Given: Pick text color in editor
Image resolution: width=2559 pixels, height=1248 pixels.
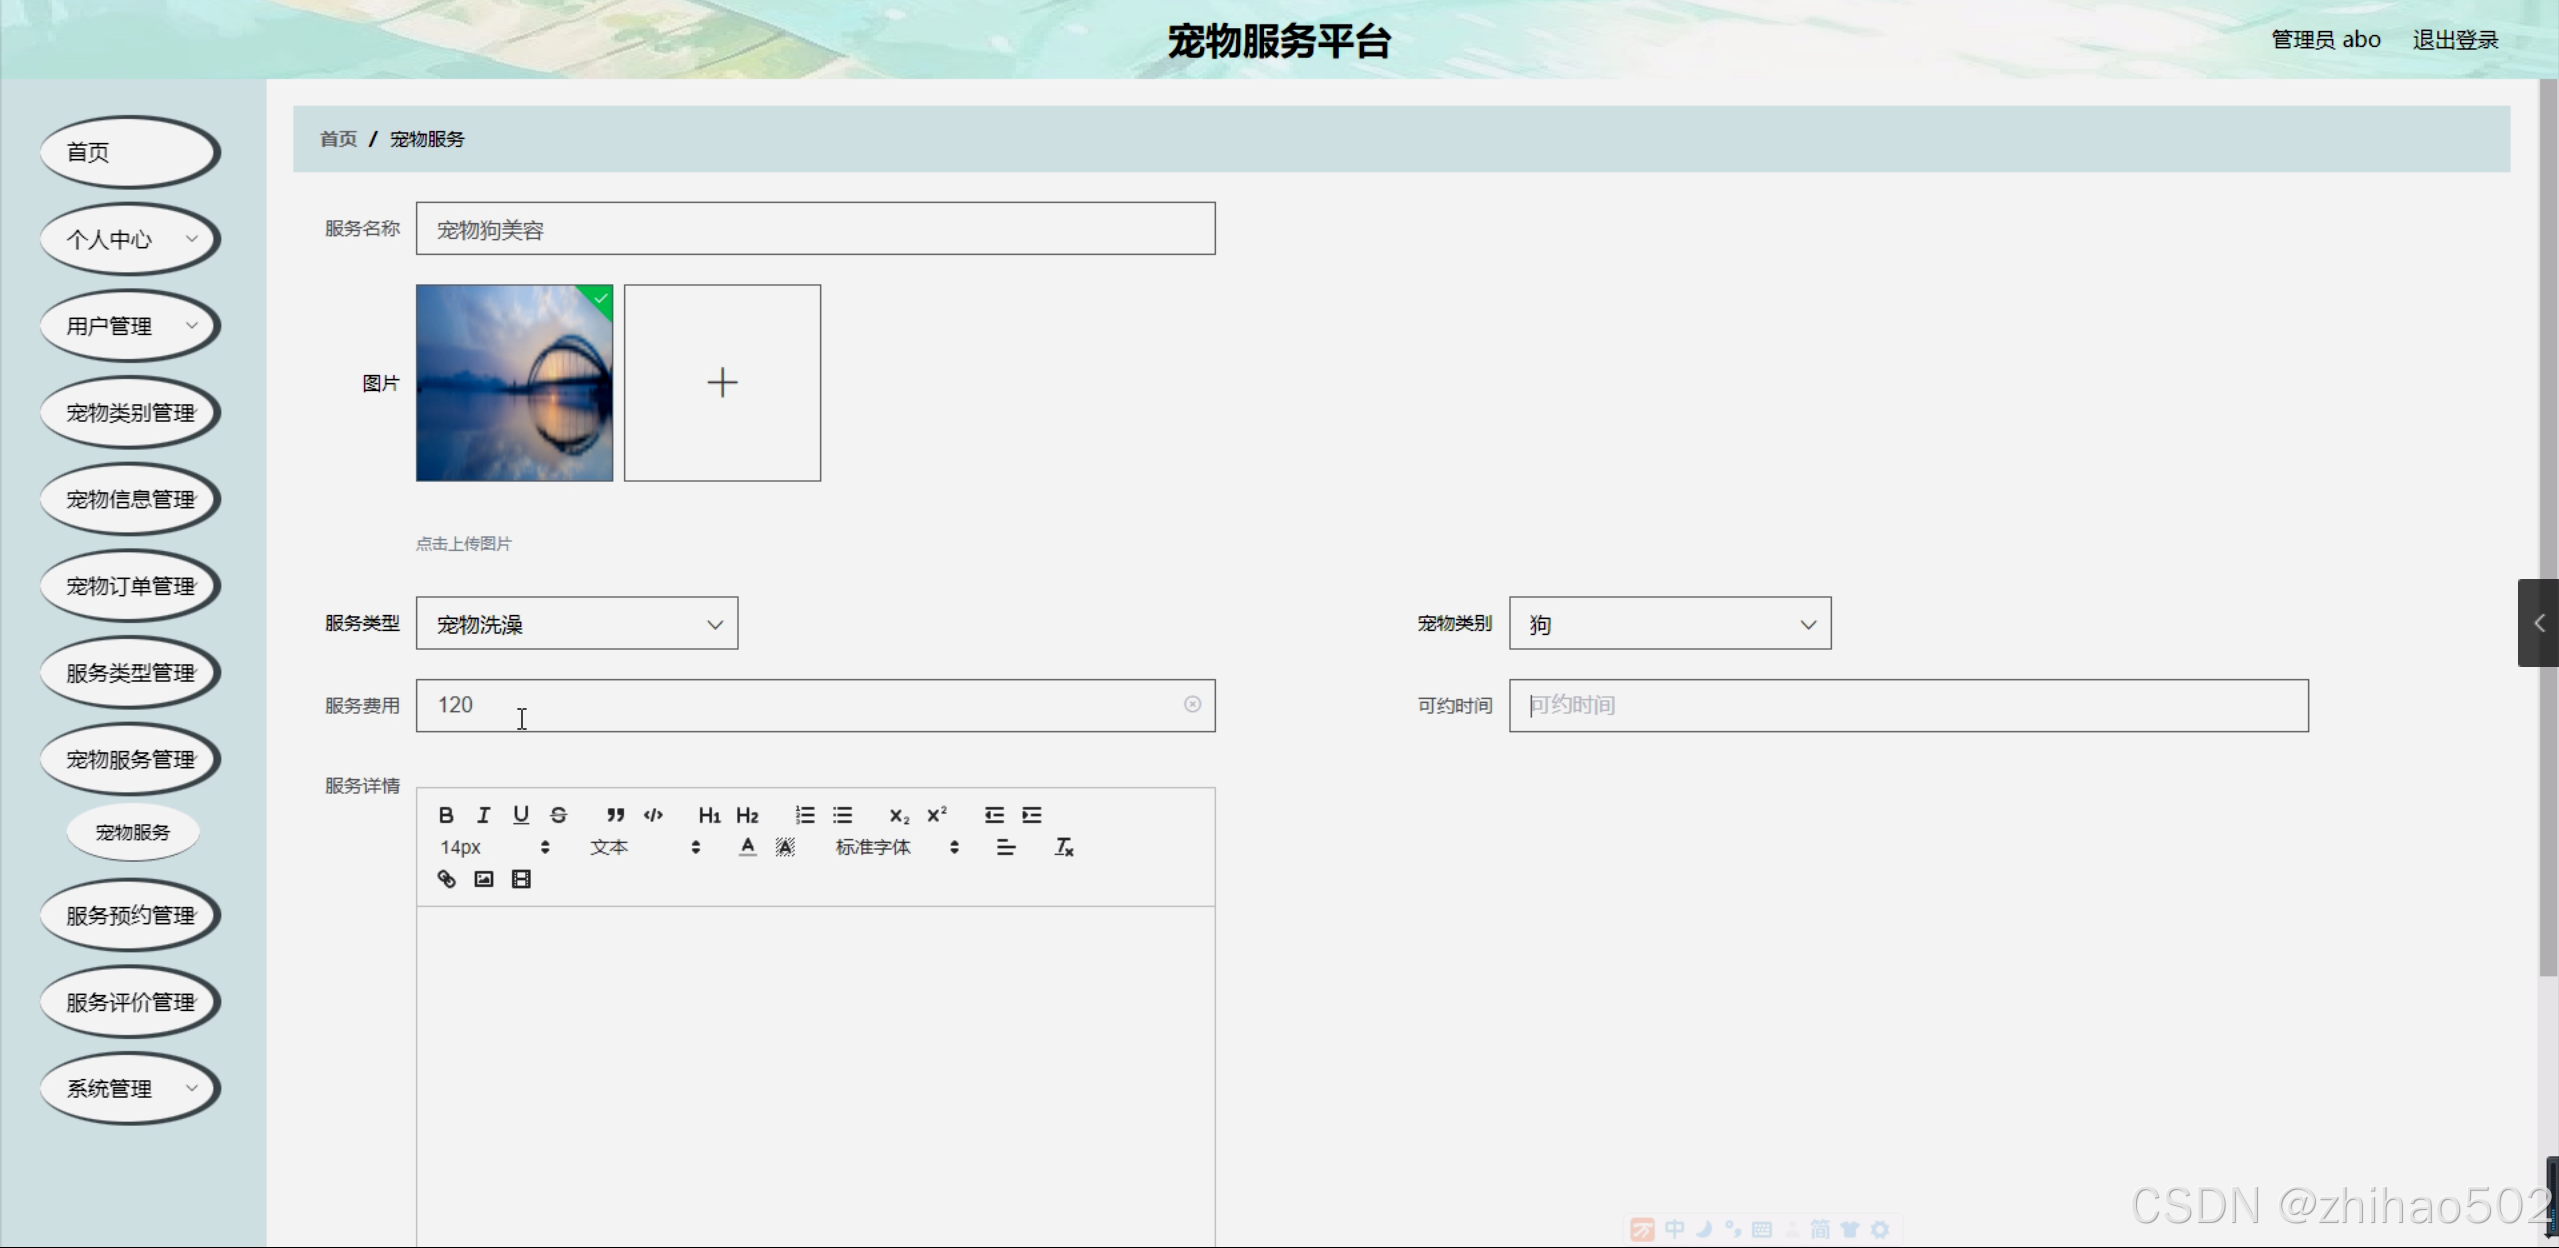Looking at the screenshot, I should click(747, 847).
